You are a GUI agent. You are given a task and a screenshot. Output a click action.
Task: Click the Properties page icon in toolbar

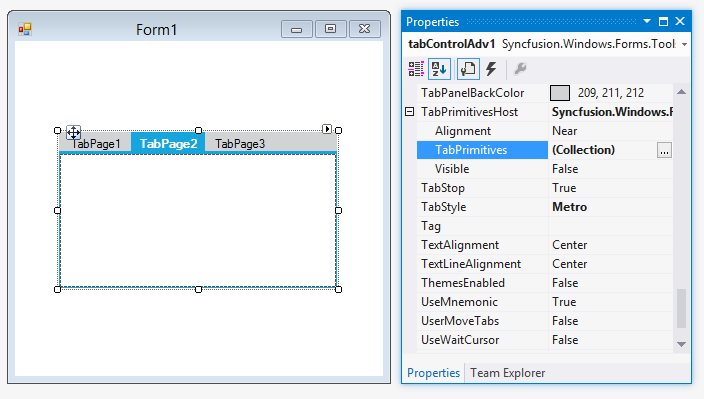[x=468, y=69]
